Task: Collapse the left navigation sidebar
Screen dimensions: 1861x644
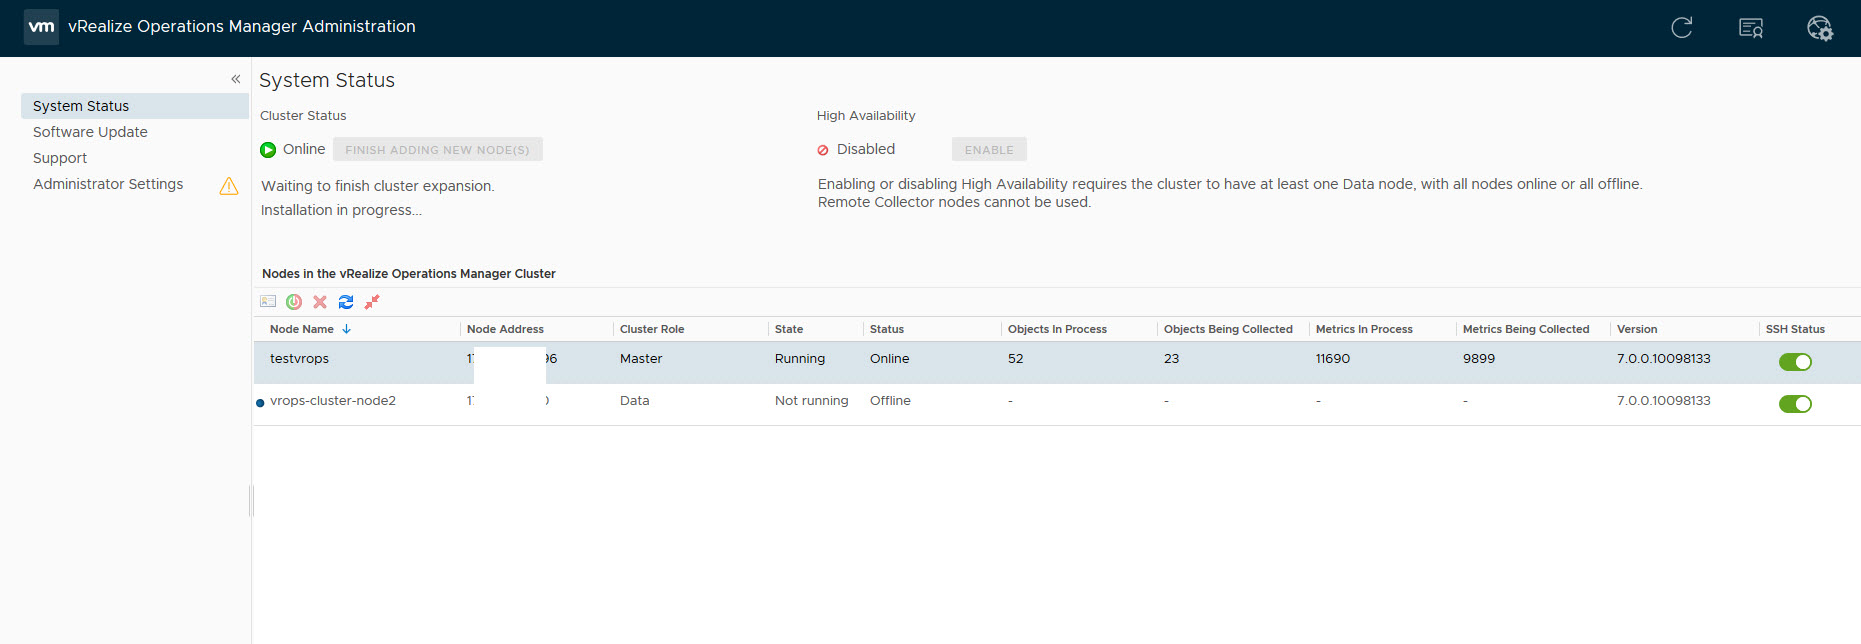Action: pos(236,79)
